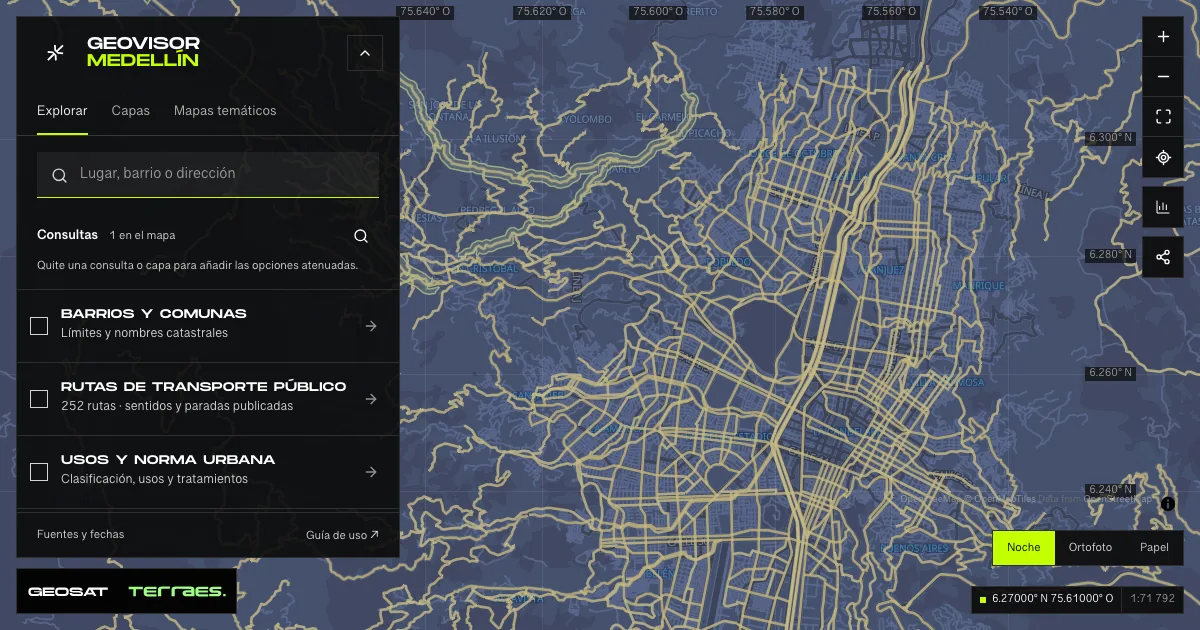Open the Mapas temáticos tab

[x=225, y=111]
